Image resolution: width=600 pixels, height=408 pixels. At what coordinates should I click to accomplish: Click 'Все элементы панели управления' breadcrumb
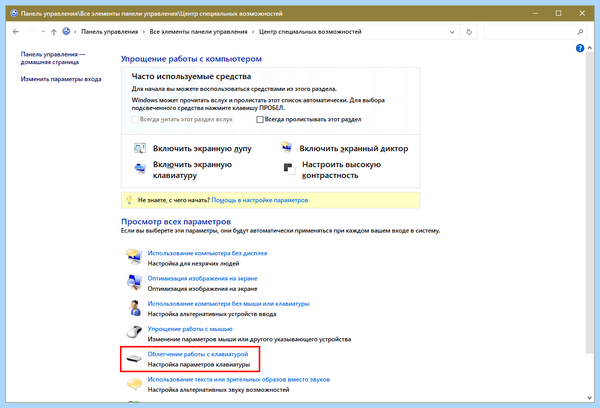(x=198, y=32)
